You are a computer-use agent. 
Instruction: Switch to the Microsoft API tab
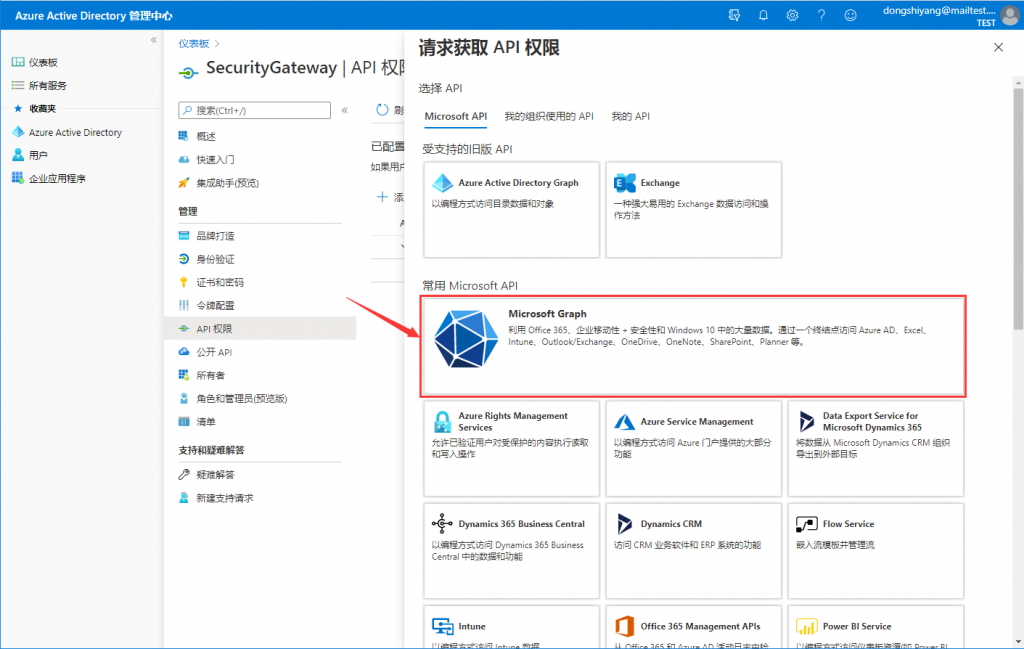[456, 116]
